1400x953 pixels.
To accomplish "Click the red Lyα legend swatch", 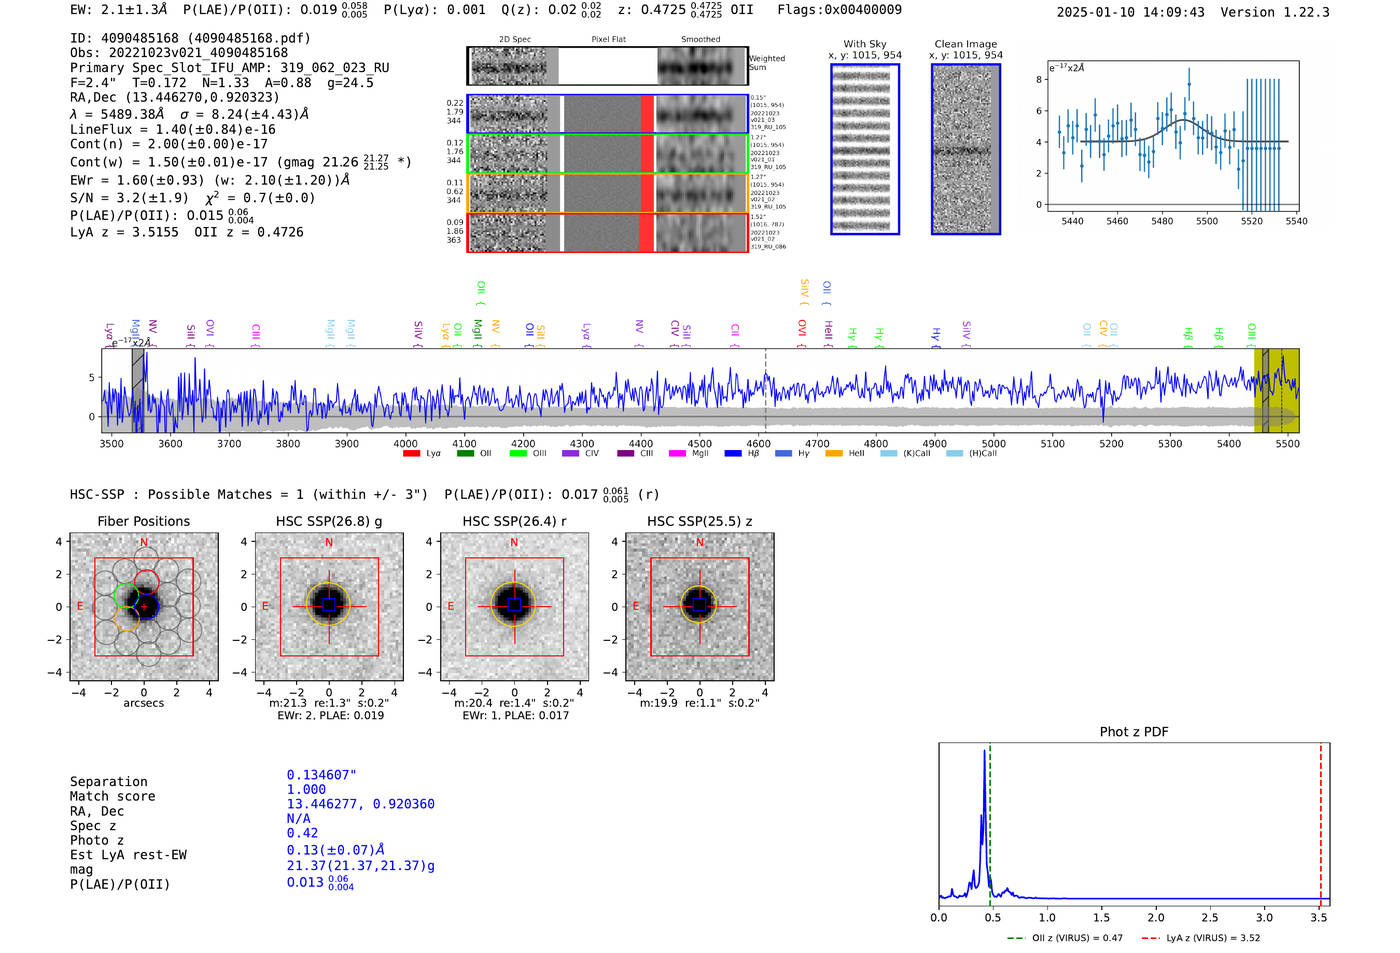I will [x=411, y=453].
